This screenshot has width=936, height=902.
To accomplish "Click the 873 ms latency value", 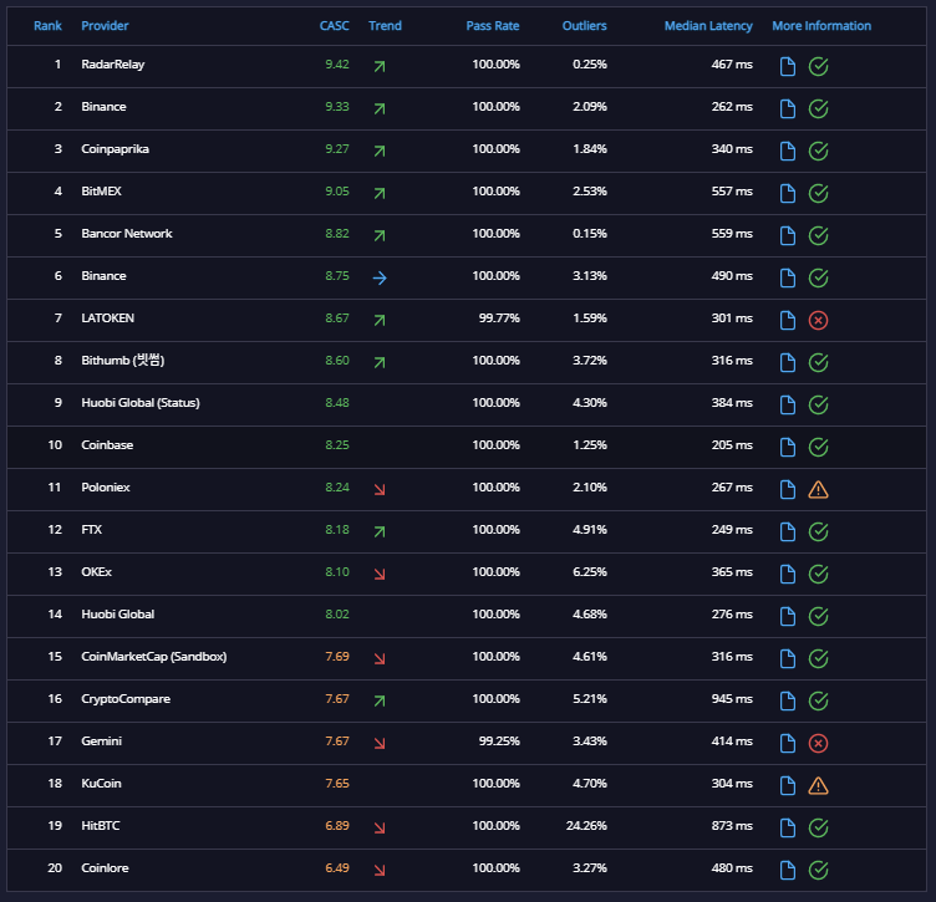I will (x=732, y=826).
